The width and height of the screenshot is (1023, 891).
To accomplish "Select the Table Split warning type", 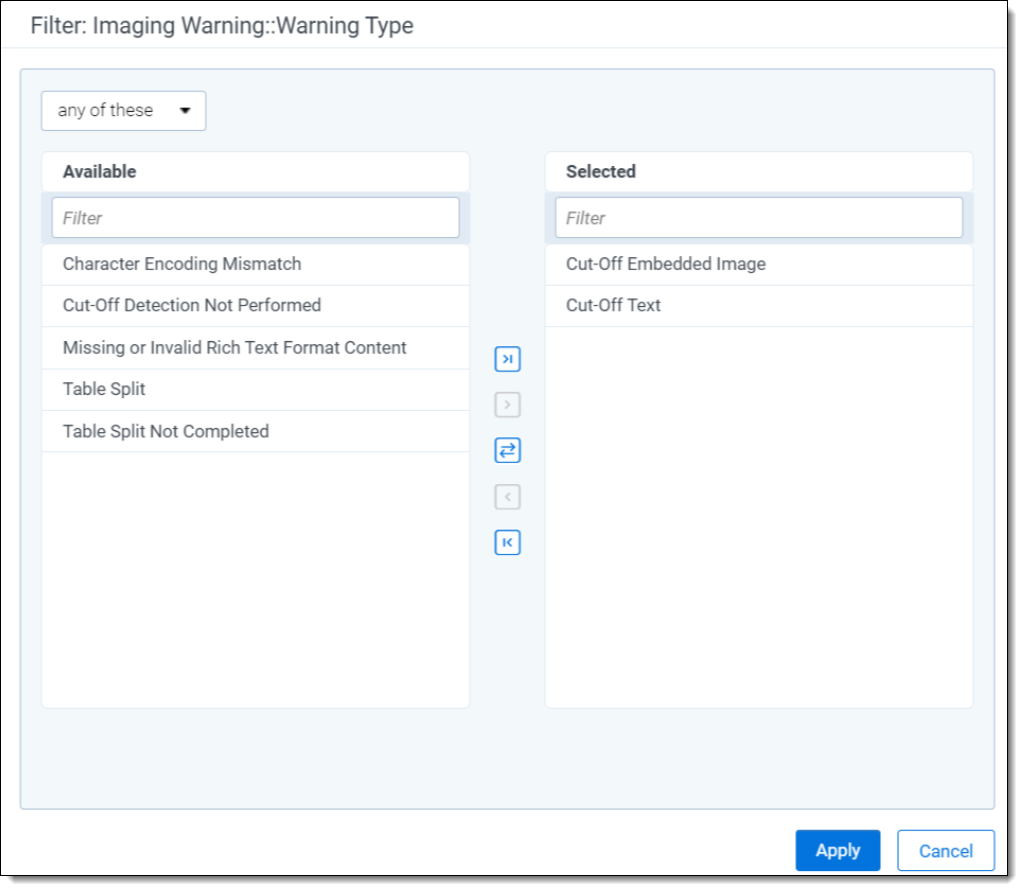I will coord(104,390).
